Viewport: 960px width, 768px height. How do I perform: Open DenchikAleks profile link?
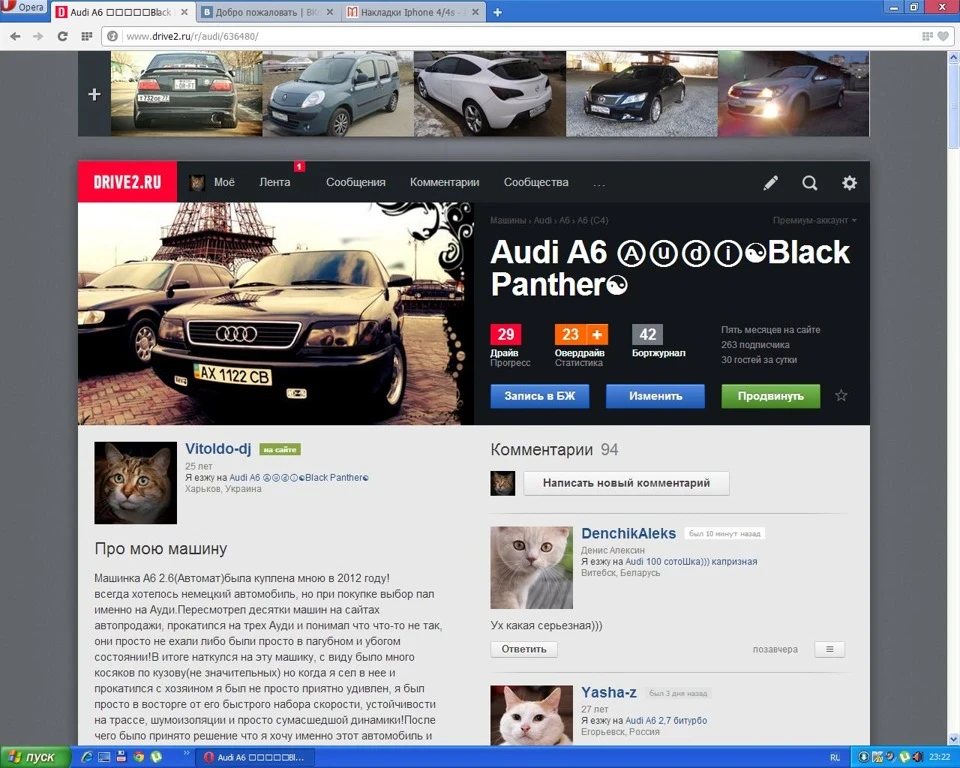click(628, 533)
